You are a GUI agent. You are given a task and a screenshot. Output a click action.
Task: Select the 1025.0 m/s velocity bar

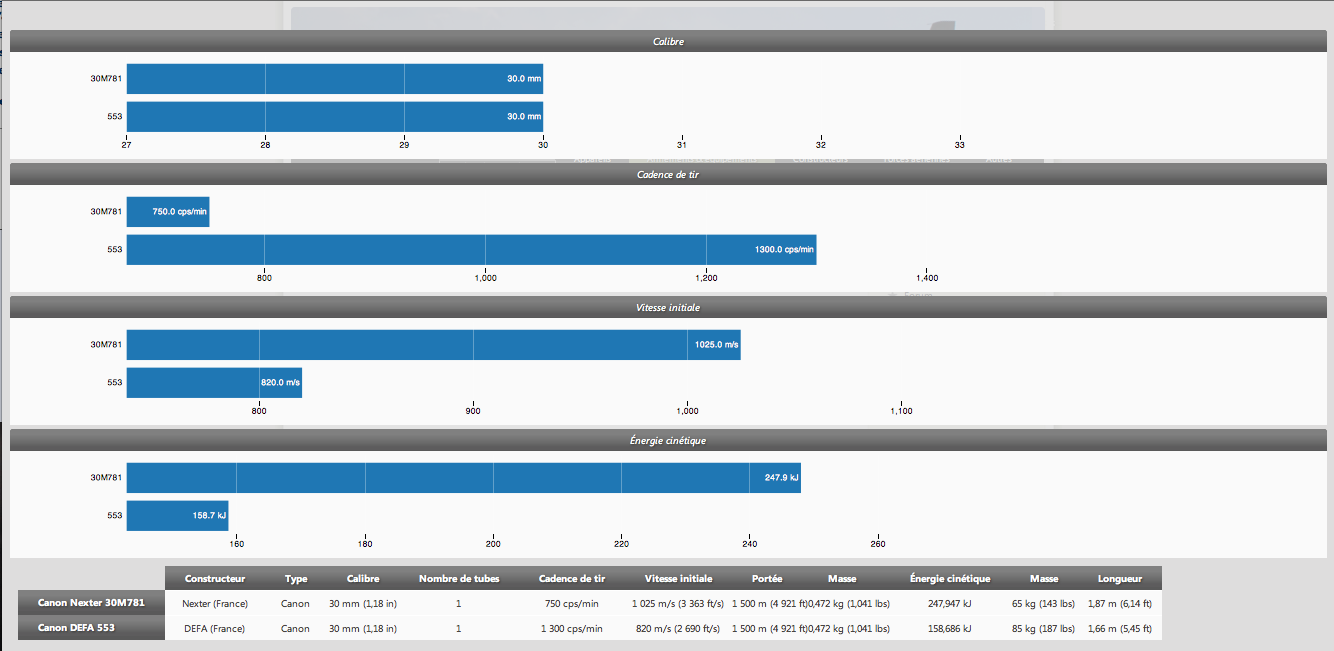click(433, 345)
